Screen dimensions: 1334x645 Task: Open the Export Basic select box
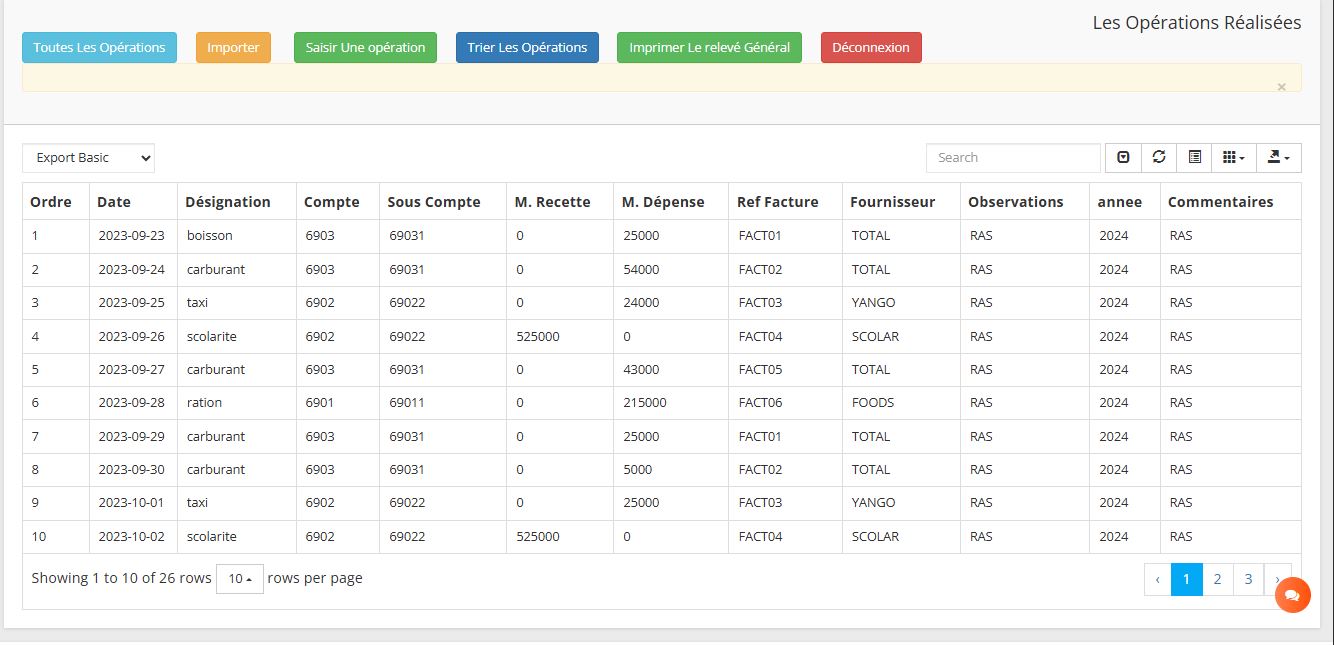point(89,157)
